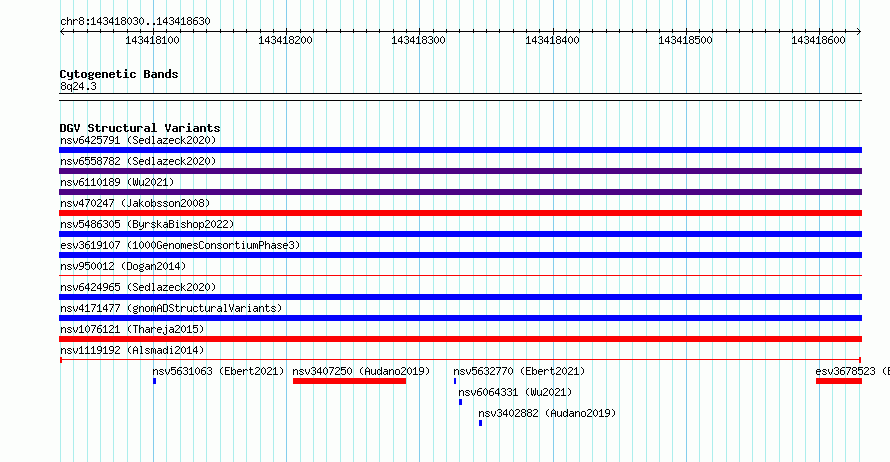Click ruler position 143418600
890x462 pixels.
coord(818,40)
